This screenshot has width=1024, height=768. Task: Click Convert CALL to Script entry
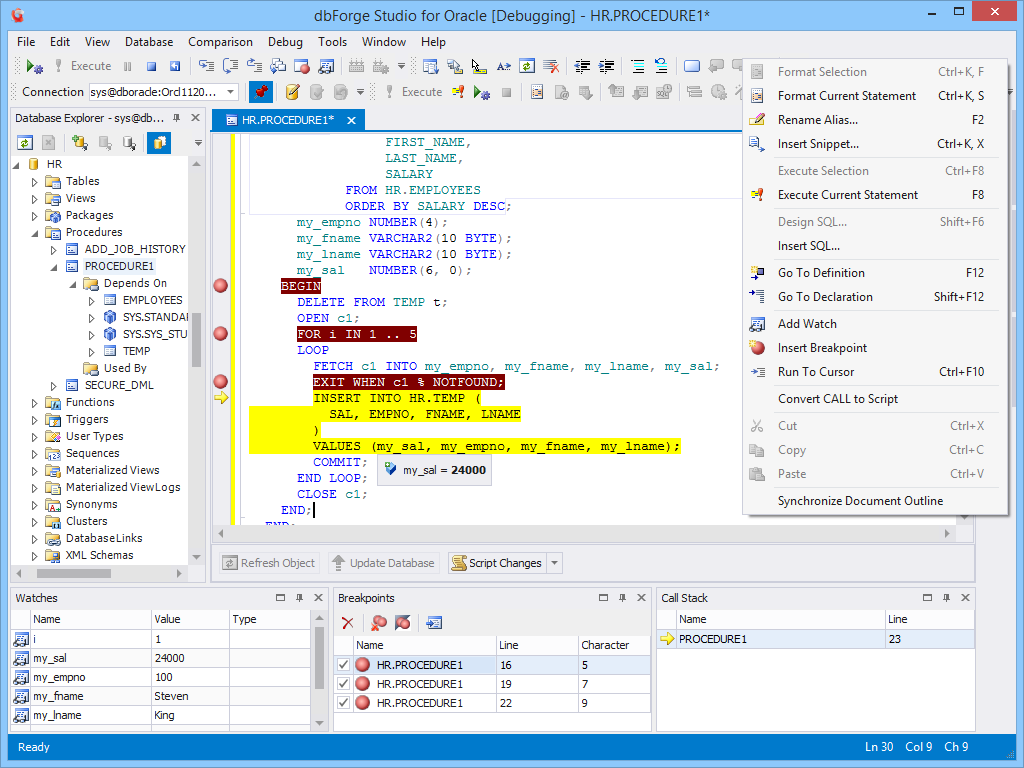[875, 399]
